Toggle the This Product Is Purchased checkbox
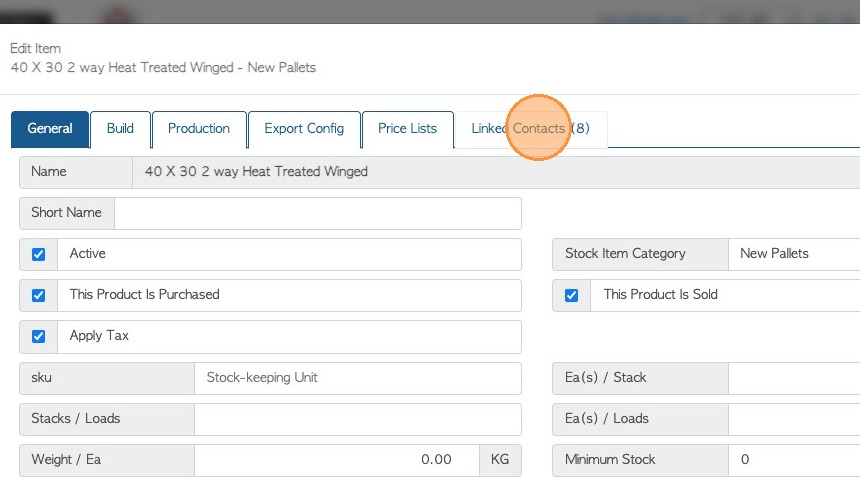This screenshot has width=860, height=481. pos(39,295)
